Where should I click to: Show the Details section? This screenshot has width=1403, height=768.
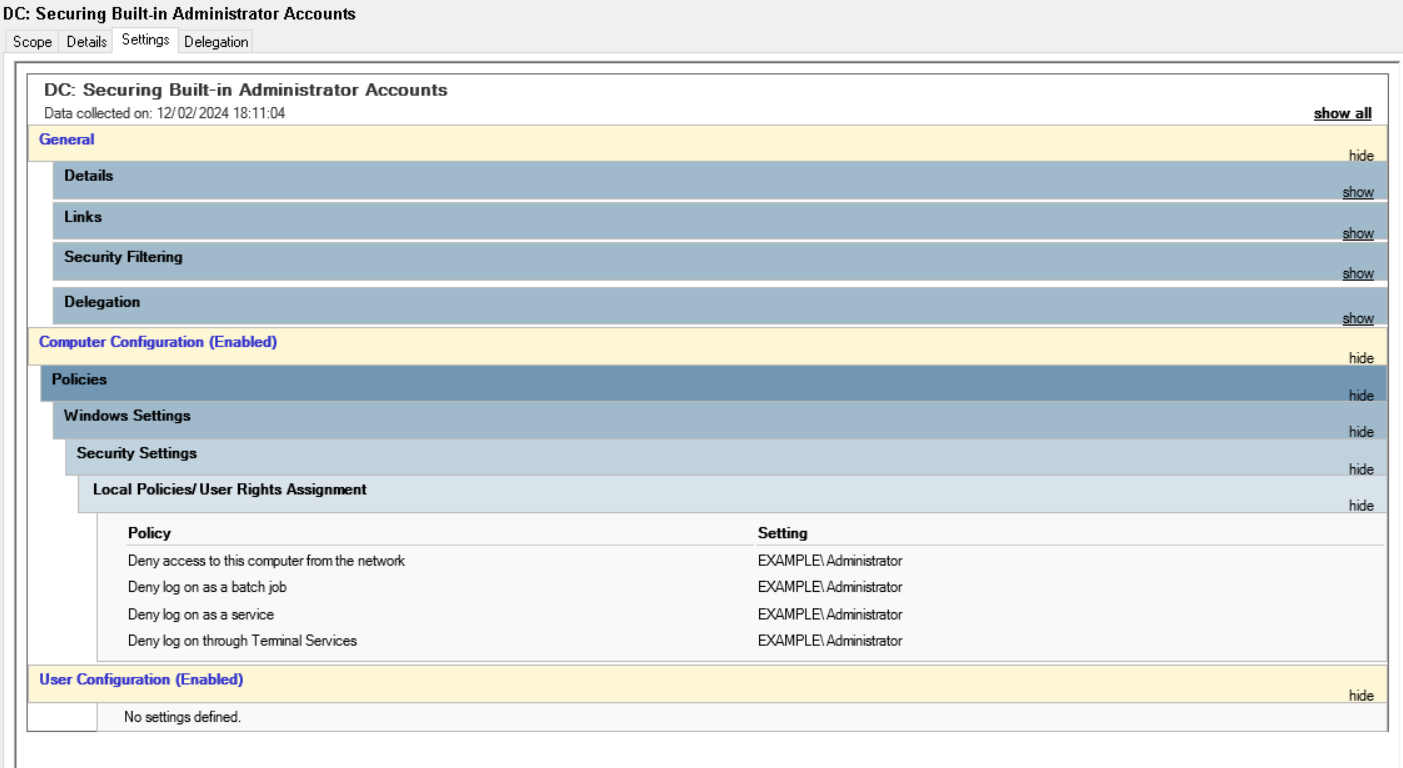(x=1357, y=193)
